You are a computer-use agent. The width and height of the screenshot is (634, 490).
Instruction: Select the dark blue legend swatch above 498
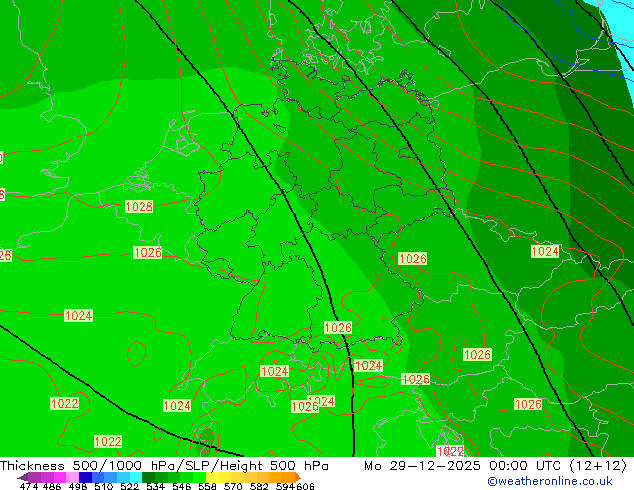[85, 477]
